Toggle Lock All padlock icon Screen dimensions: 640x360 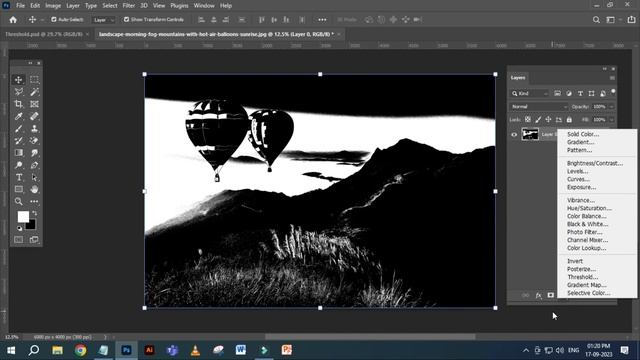569,120
